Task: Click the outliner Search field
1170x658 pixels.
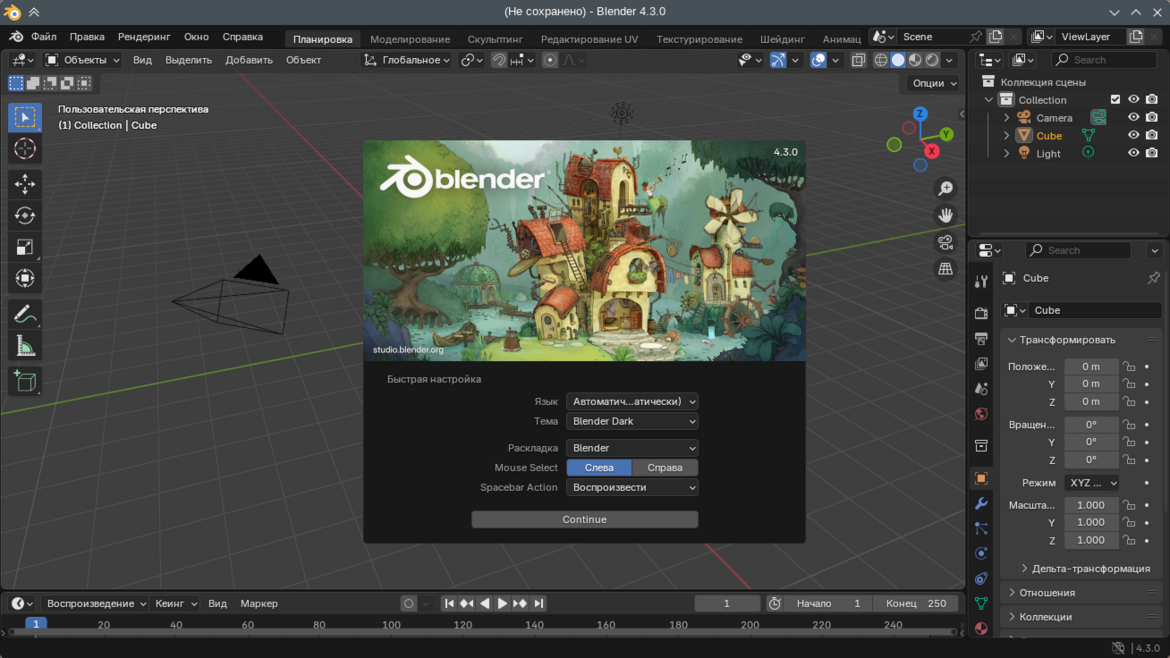Action: pyautogui.click(x=1104, y=60)
